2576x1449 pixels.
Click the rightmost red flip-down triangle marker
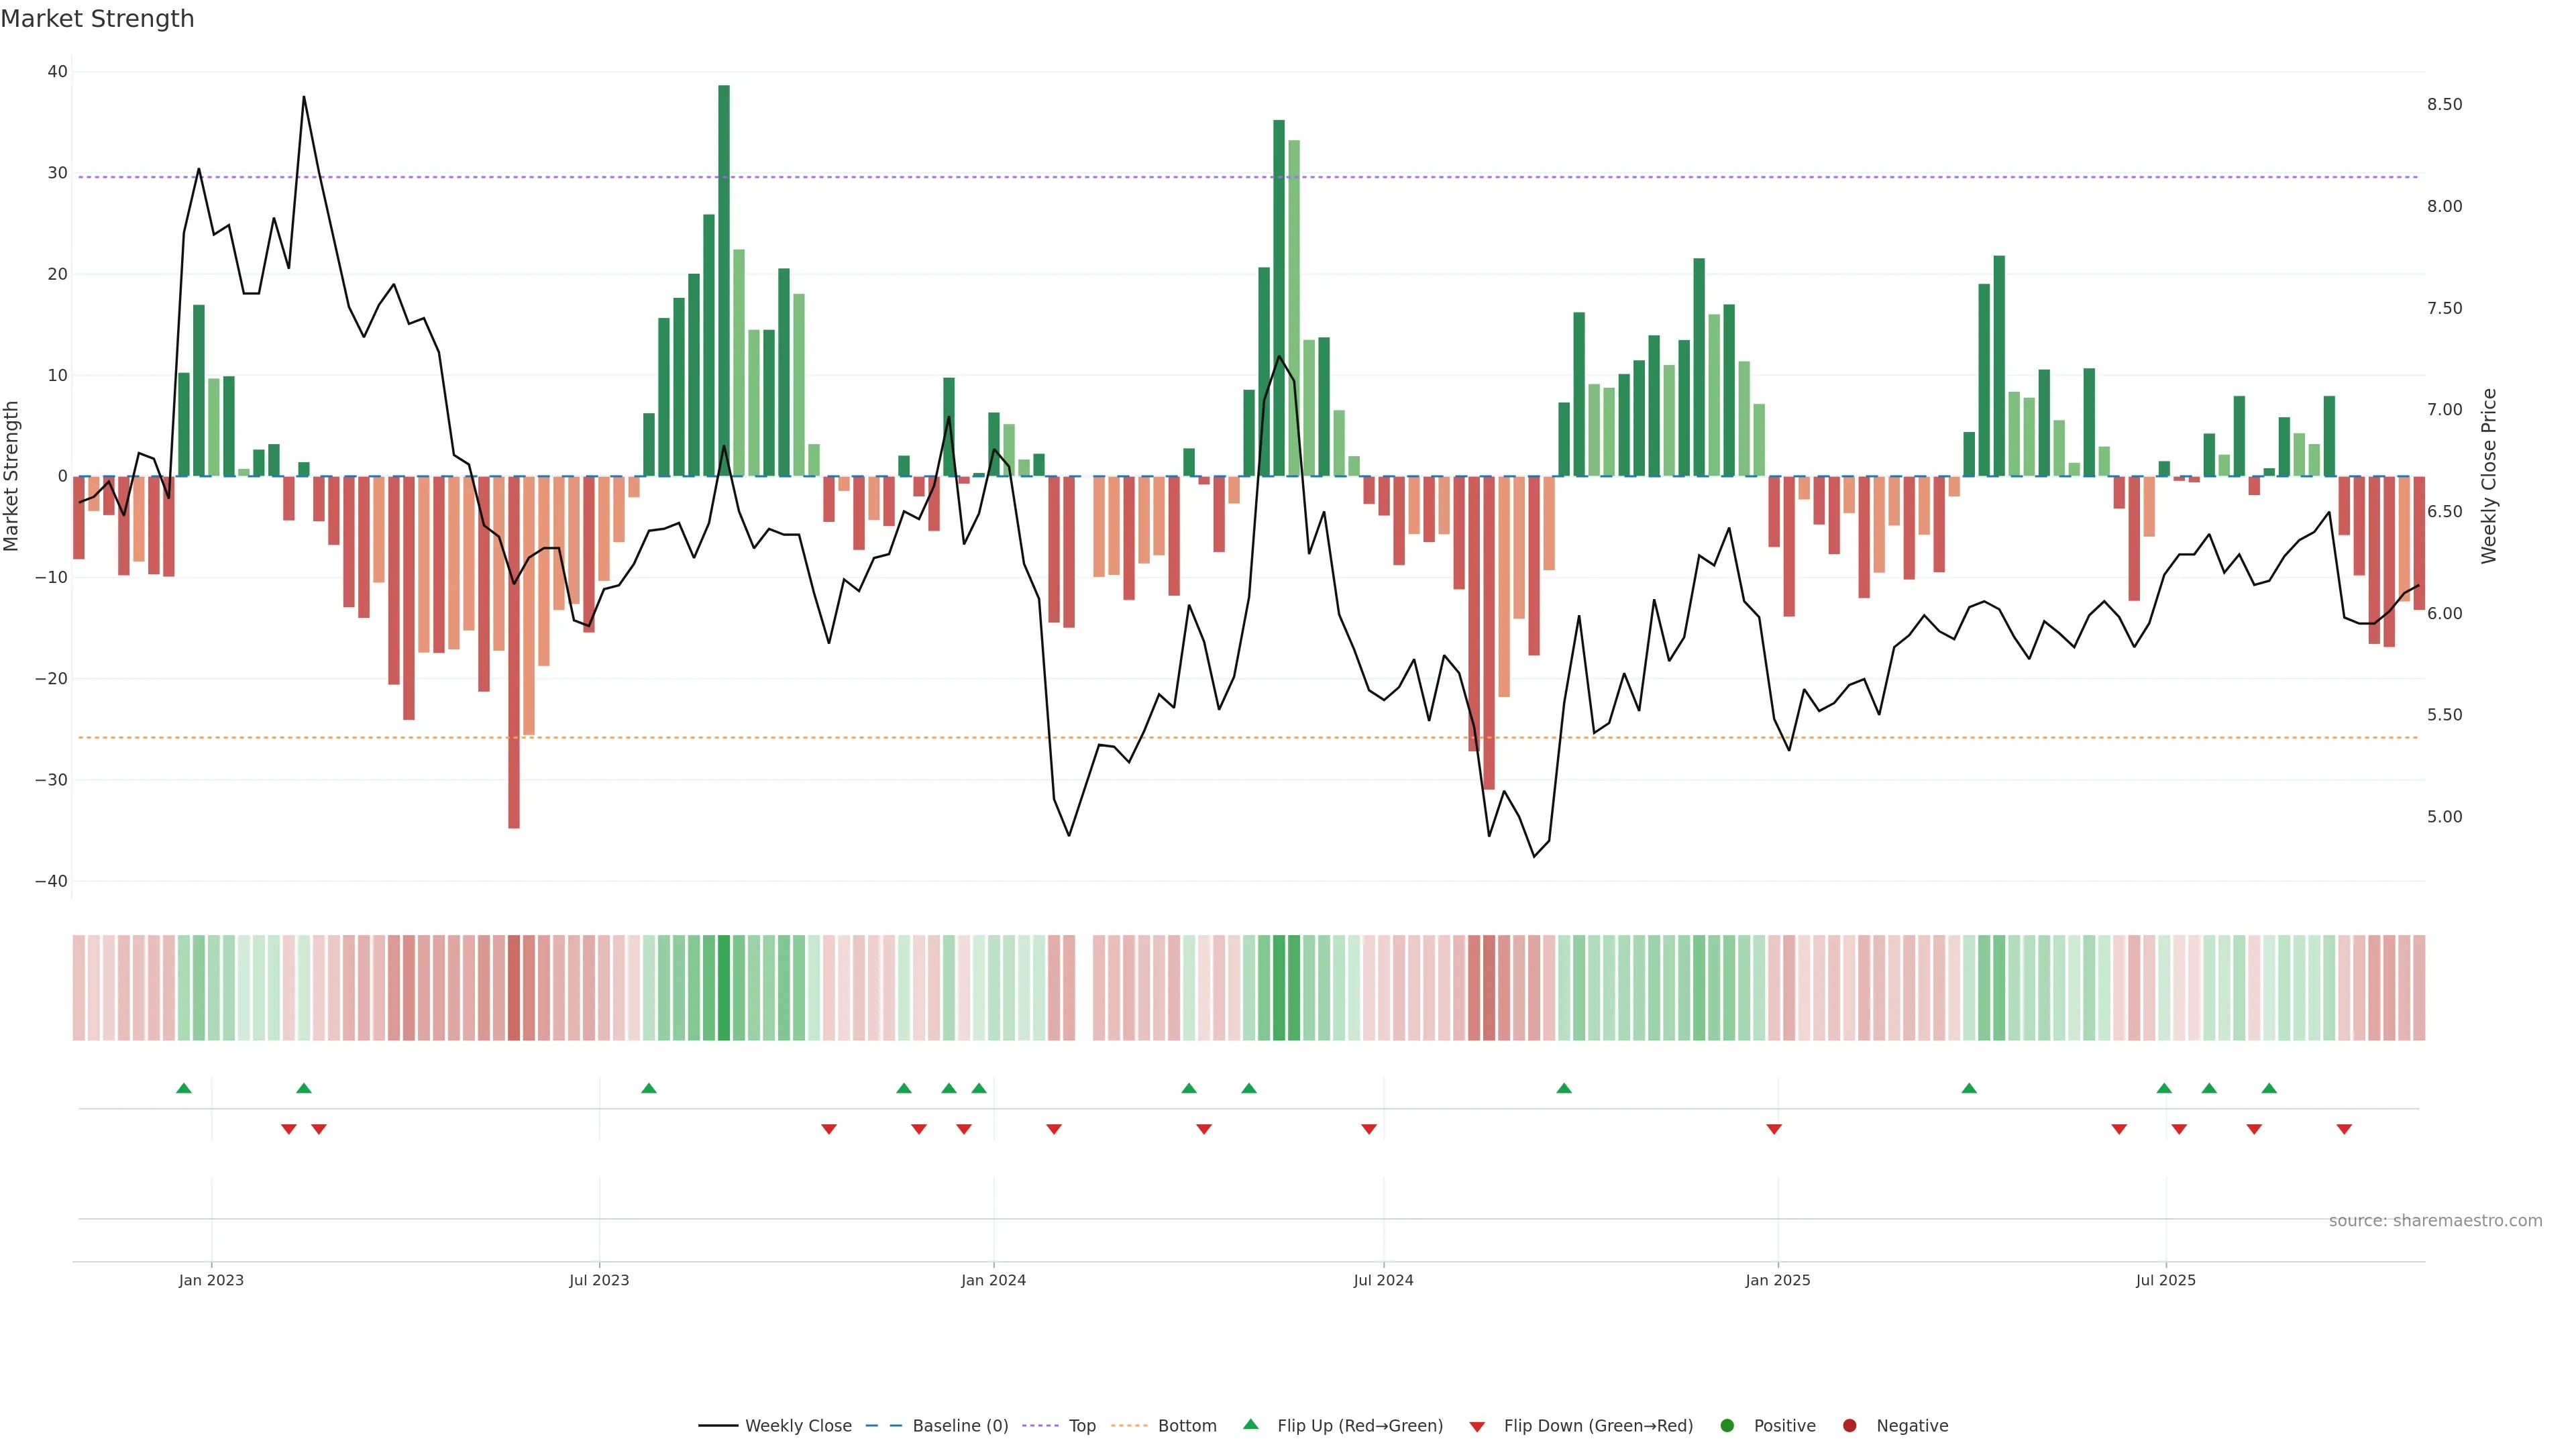coord(2344,1129)
